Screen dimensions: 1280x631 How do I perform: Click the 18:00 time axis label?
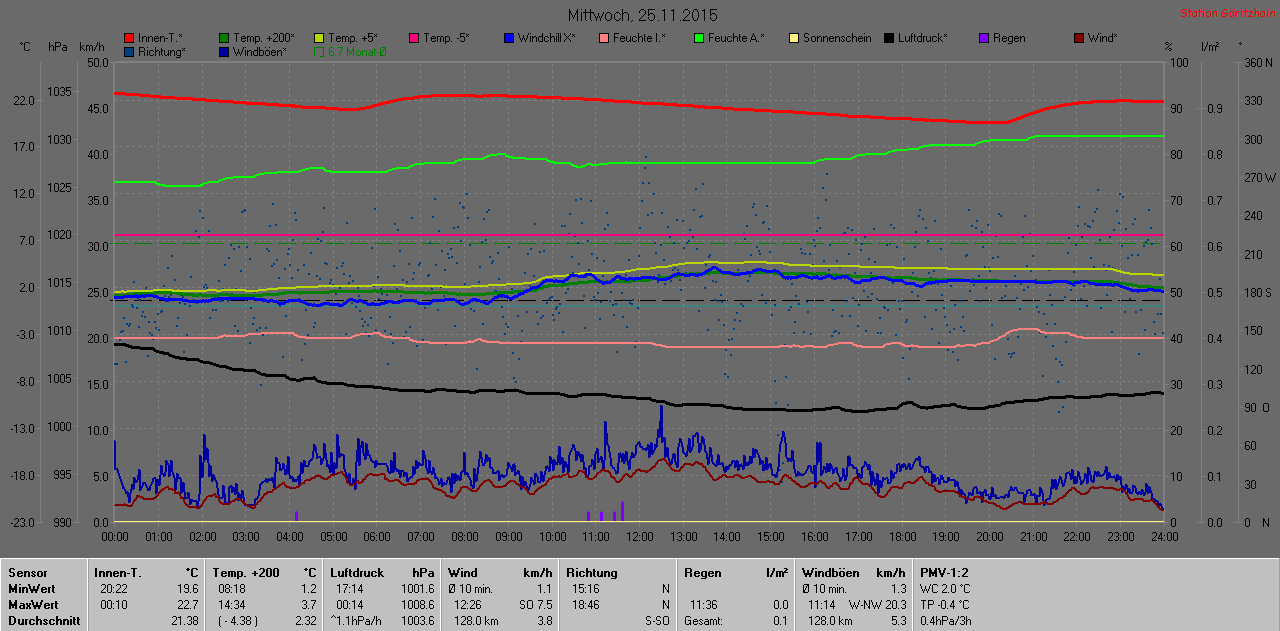tap(902, 537)
